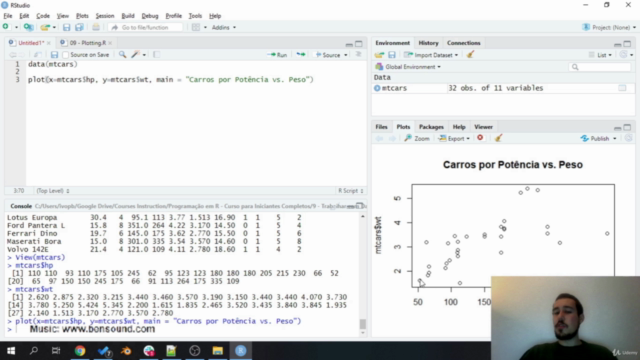Screen dimensions: 640x360
Task: Go to the next plot arrow
Action: [392, 138]
